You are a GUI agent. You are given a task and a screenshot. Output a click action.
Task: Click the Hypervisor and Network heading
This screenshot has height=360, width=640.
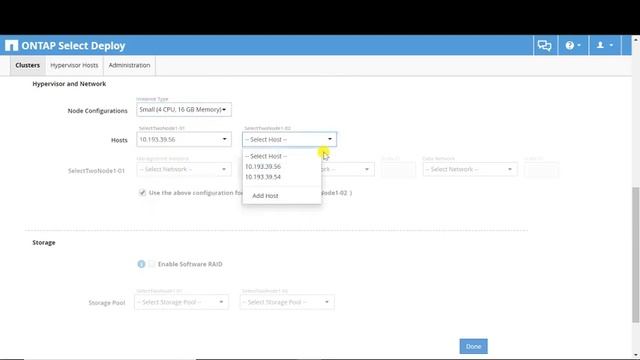[69, 84]
